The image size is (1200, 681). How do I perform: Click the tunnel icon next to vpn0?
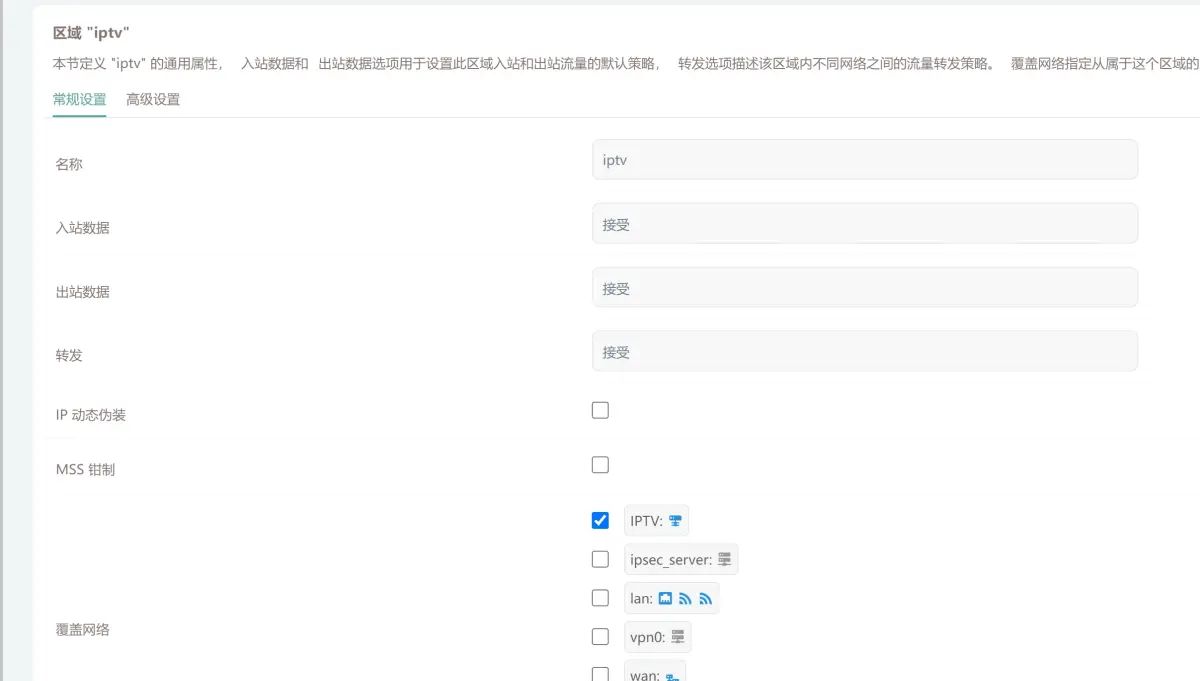677,634
